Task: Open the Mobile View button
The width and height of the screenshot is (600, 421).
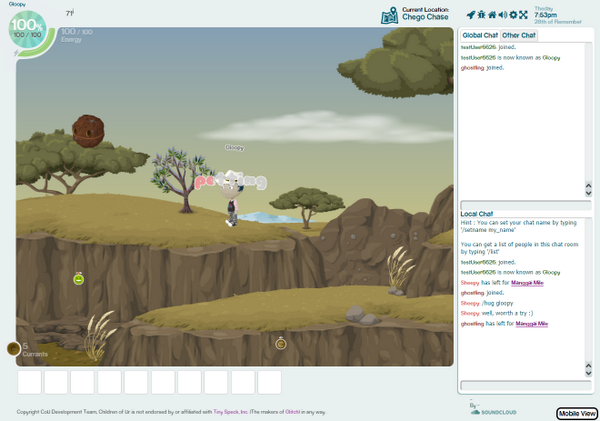Action: pyautogui.click(x=577, y=413)
